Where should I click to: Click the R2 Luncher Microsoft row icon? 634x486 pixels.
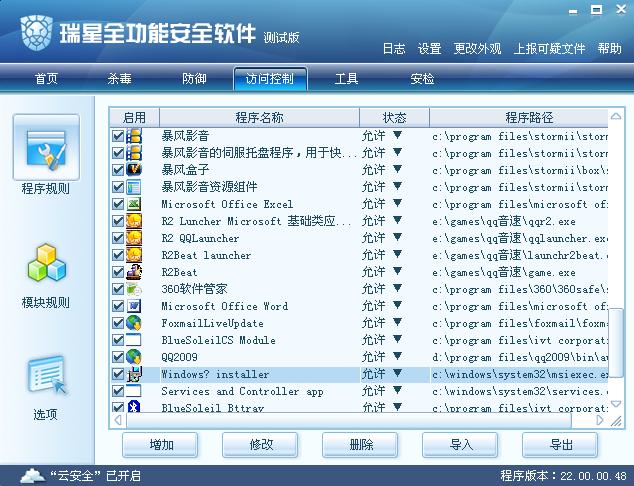point(134,221)
